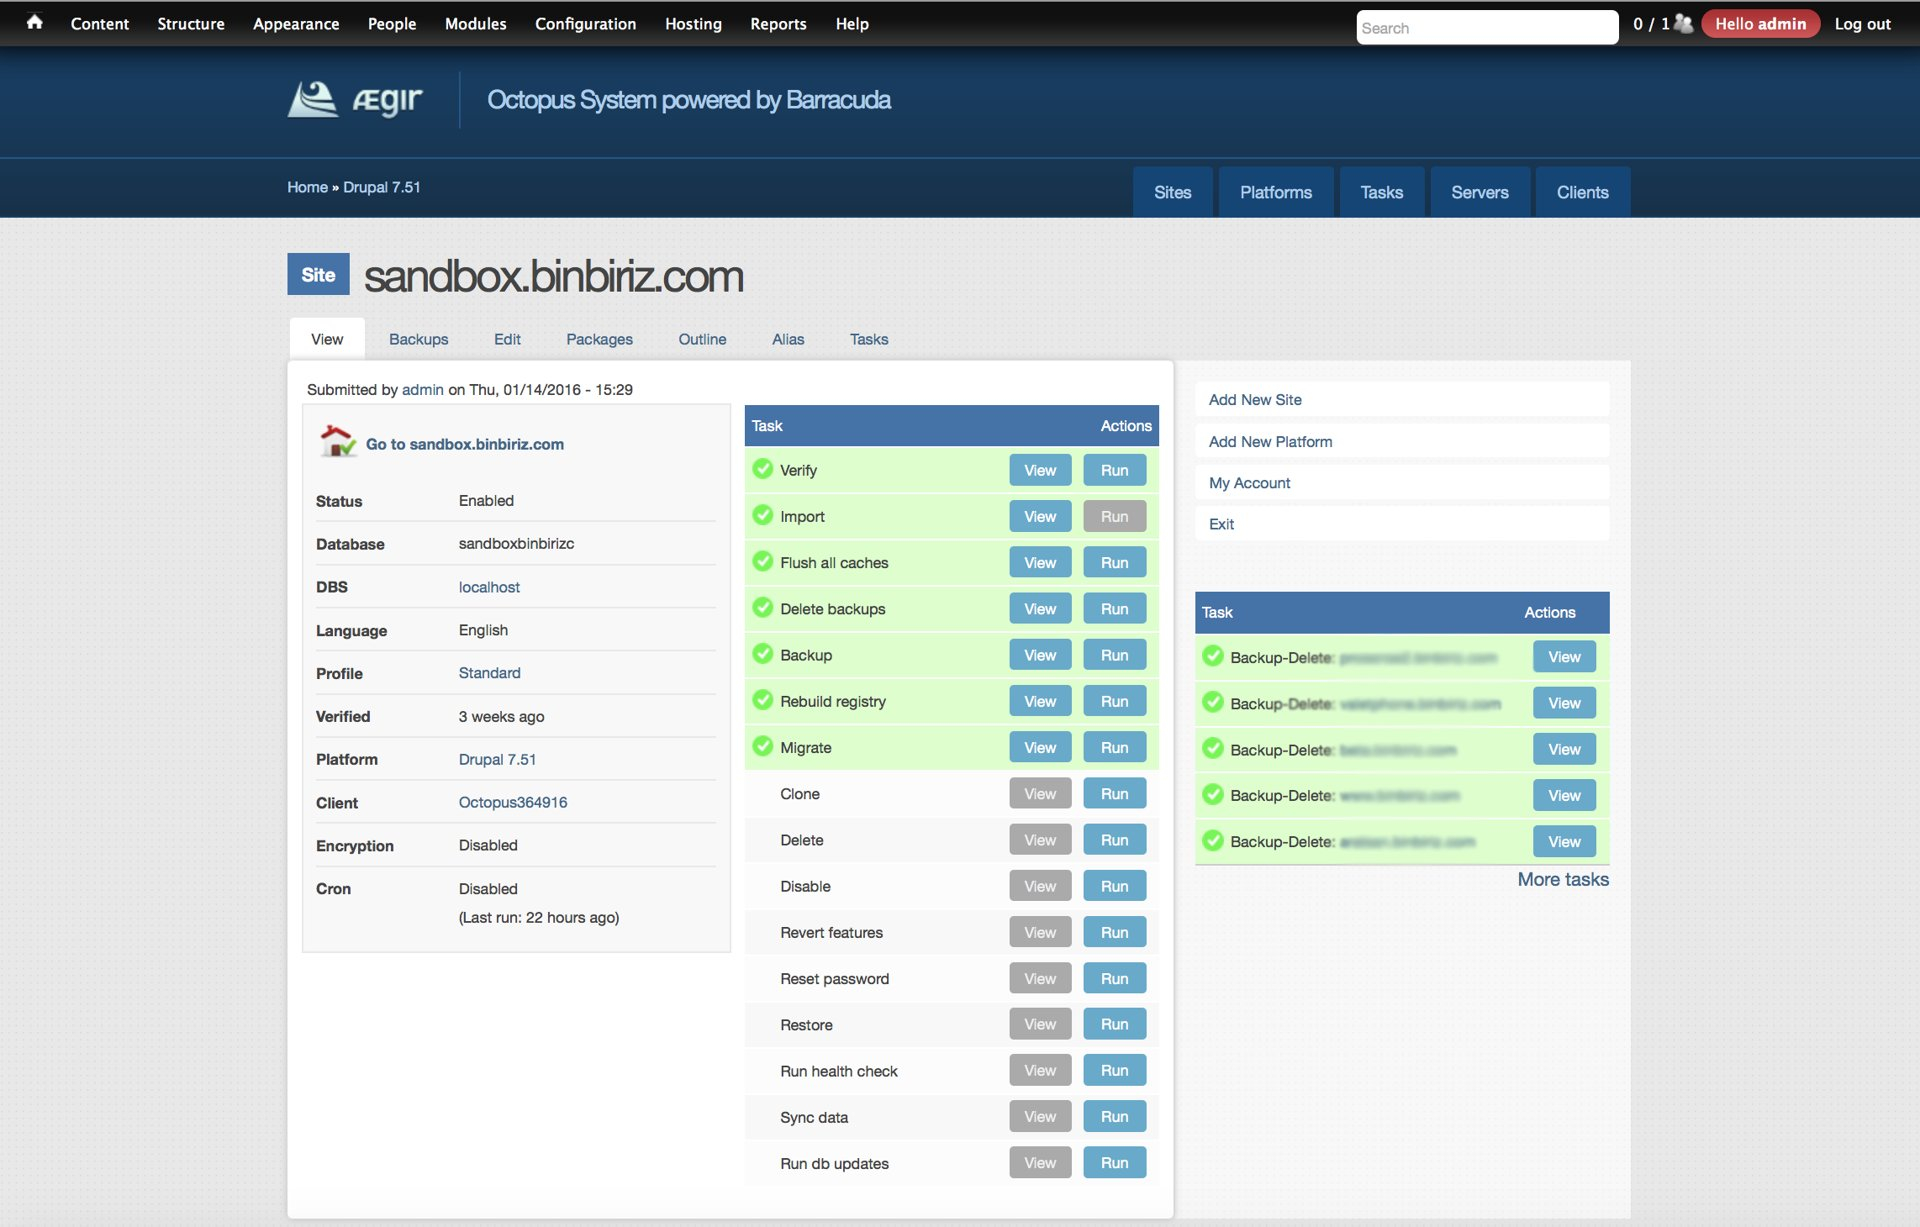This screenshot has width=1920, height=1227.
Task: Open the Hosting admin menu
Action: 693,23
